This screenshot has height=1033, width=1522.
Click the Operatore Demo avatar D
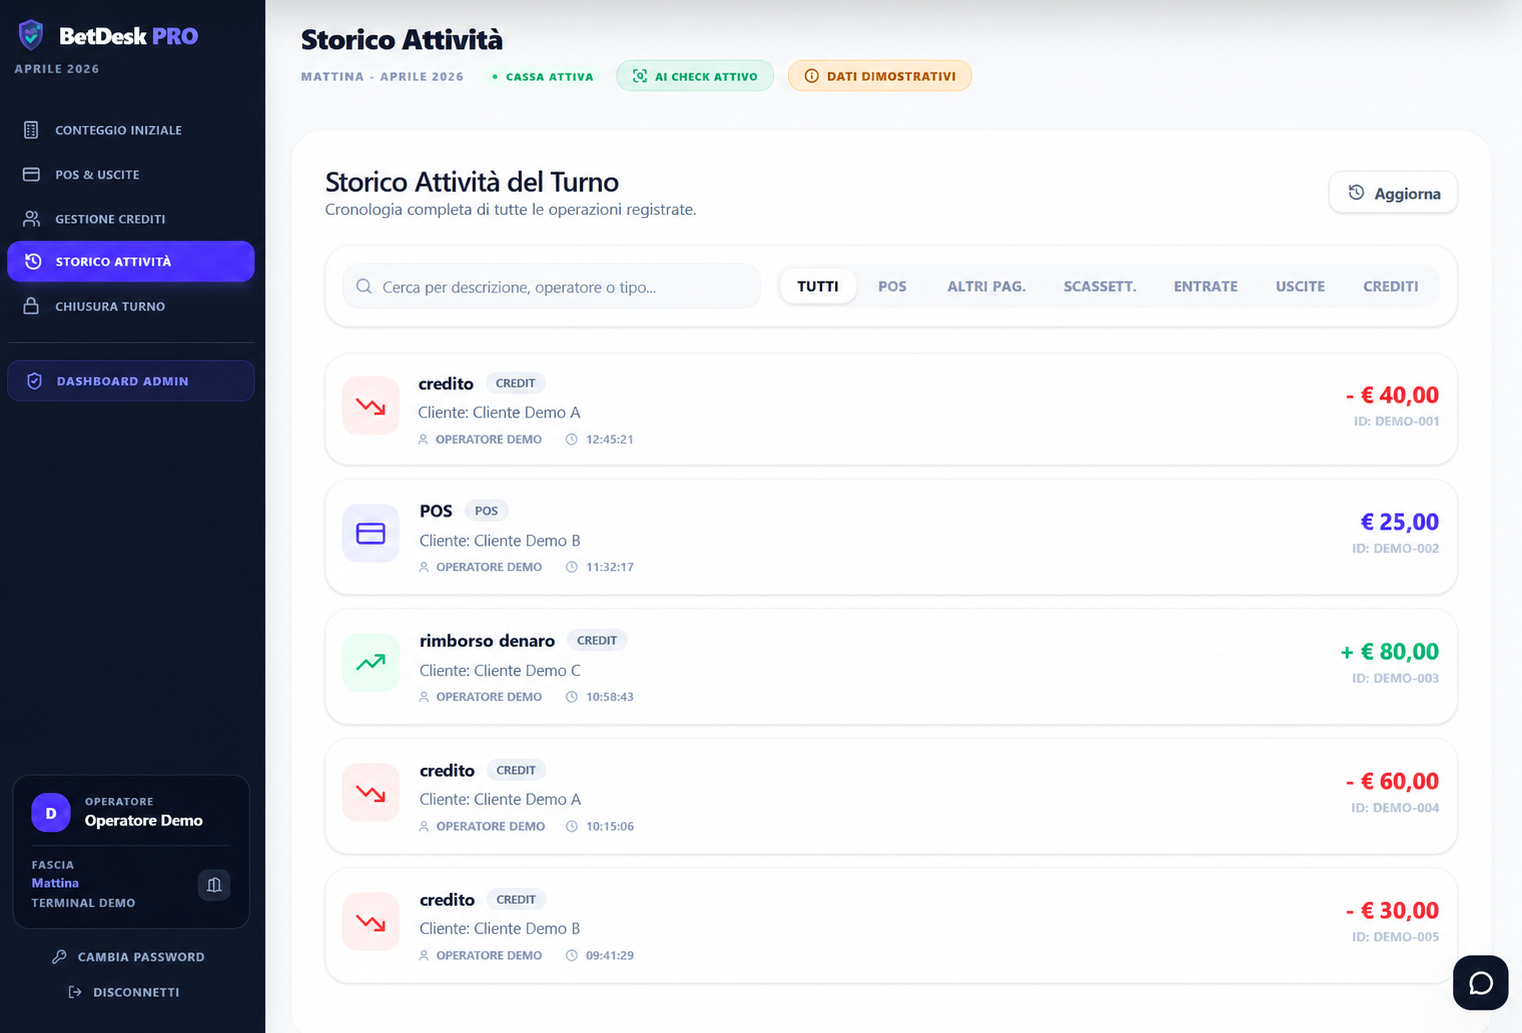point(51,813)
